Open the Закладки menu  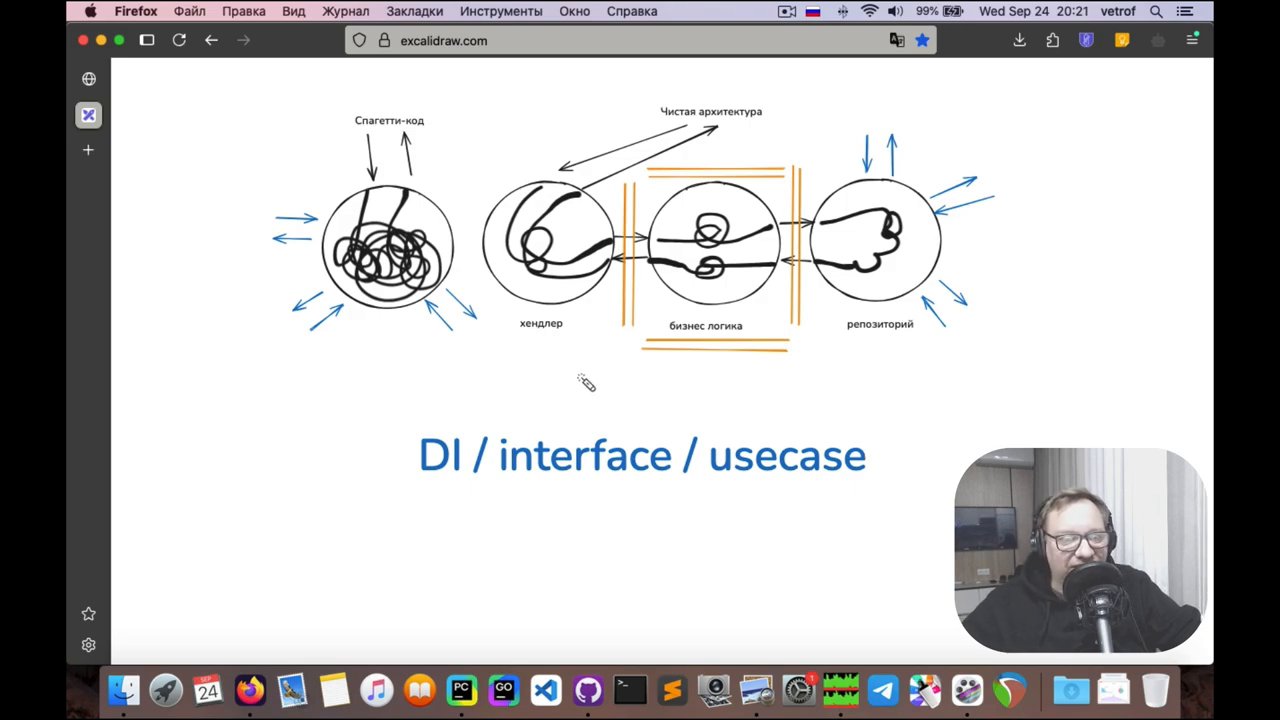coord(414,11)
